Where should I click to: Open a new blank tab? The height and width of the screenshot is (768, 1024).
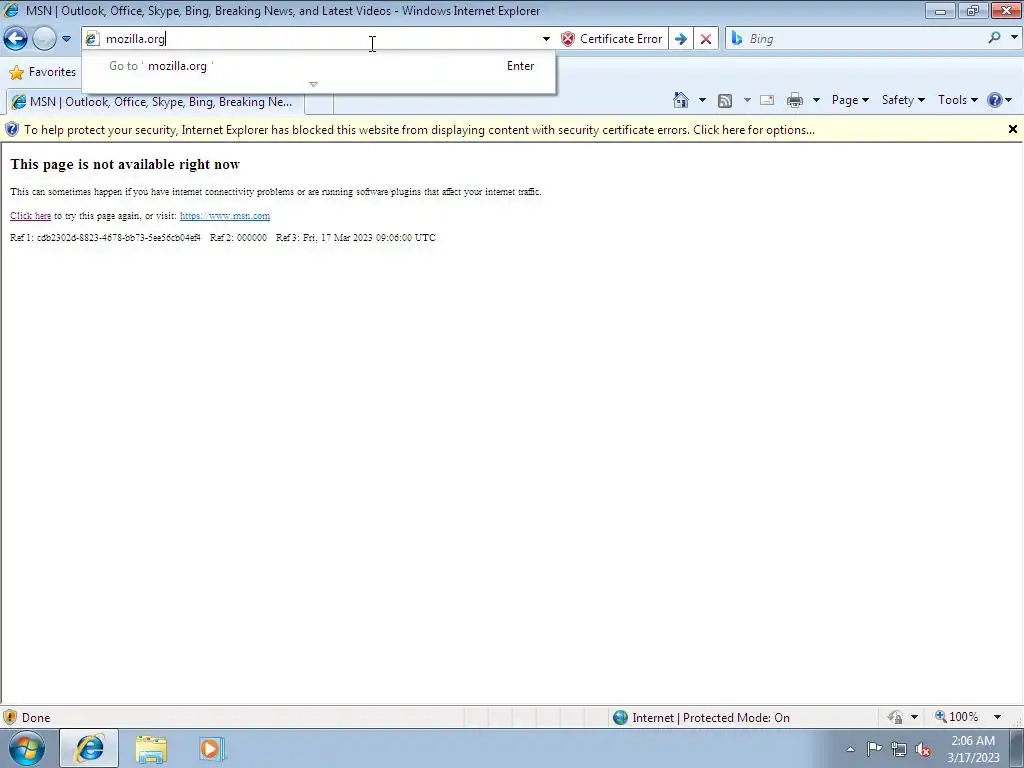(x=319, y=103)
